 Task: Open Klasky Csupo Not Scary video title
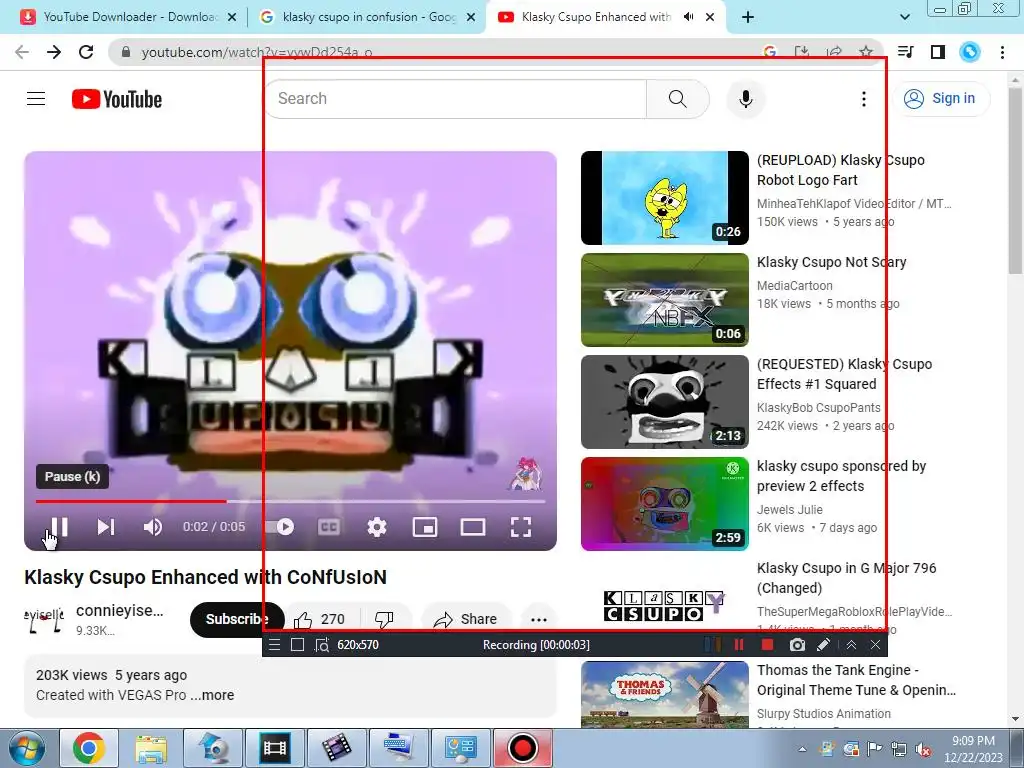pyautogui.click(x=831, y=262)
